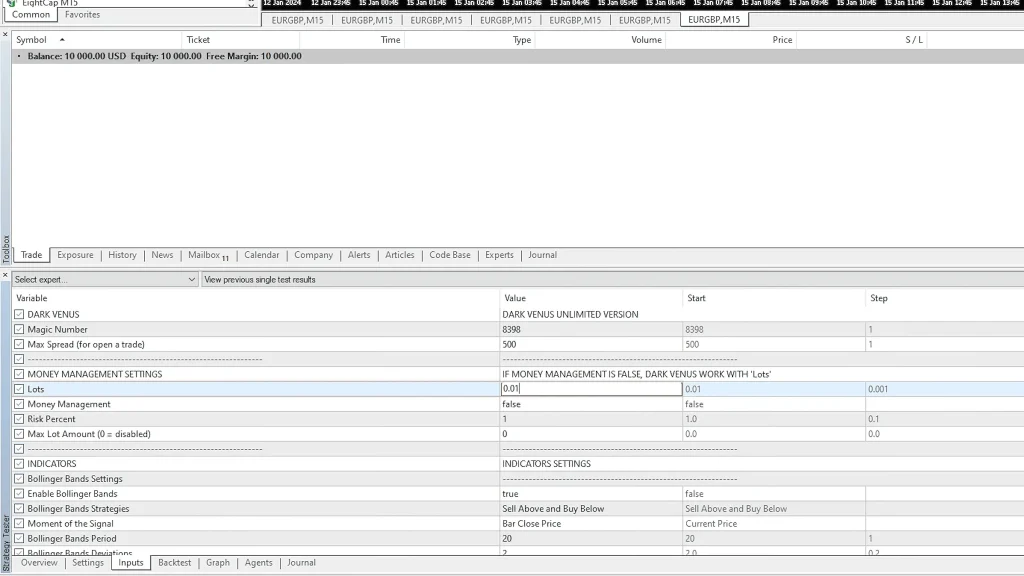Close the Toolbox panel with the X icon

5,35
